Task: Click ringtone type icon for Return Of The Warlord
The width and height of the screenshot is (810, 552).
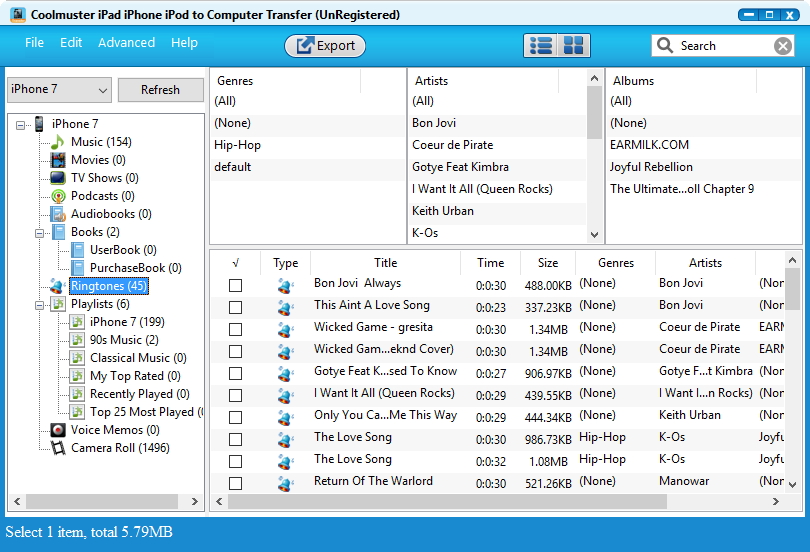Action: (x=285, y=484)
